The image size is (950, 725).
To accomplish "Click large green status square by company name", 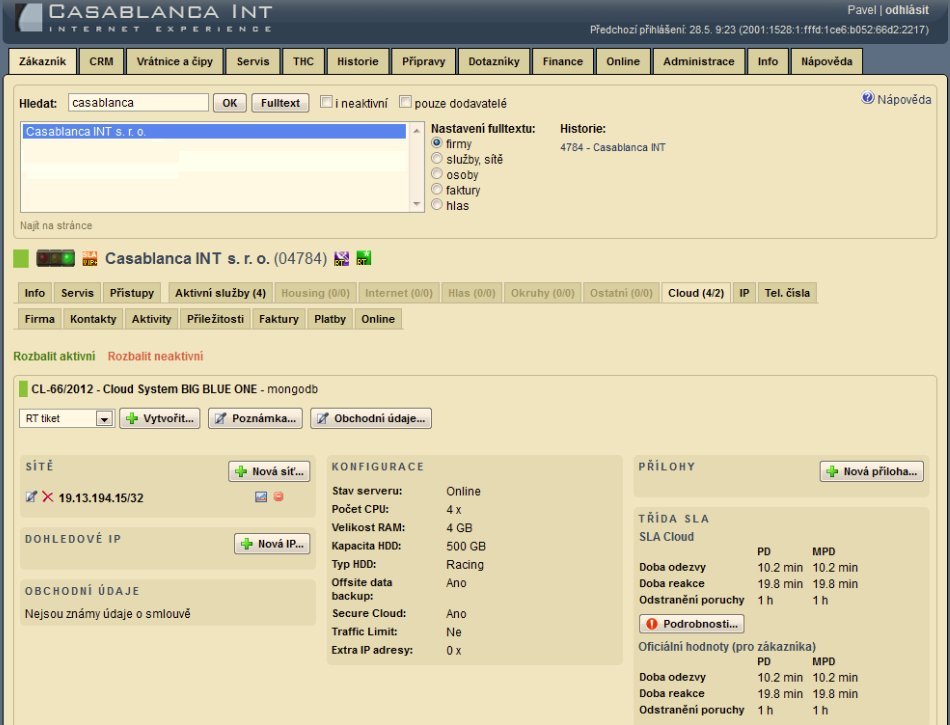I will point(21,259).
